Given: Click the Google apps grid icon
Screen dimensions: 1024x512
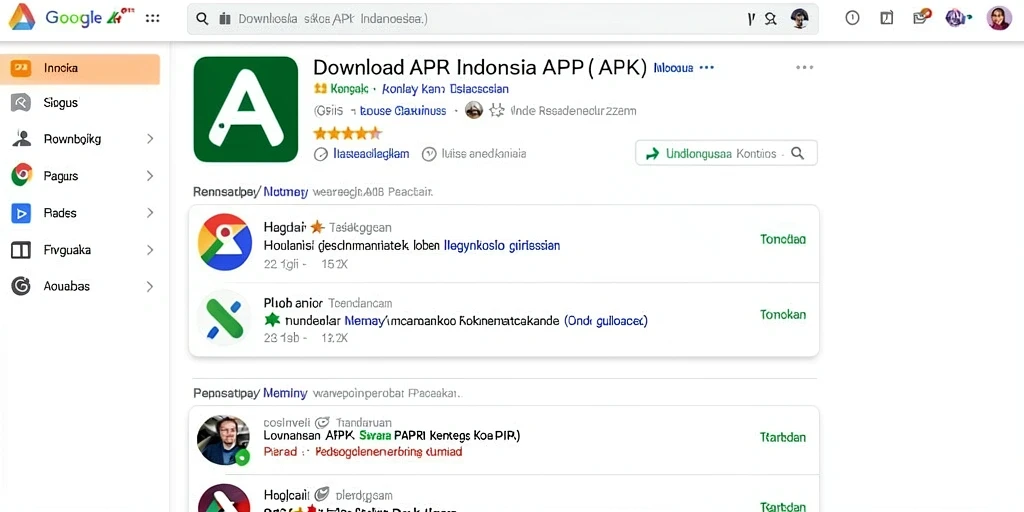Looking at the screenshot, I should pyautogui.click(x=152, y=18).
